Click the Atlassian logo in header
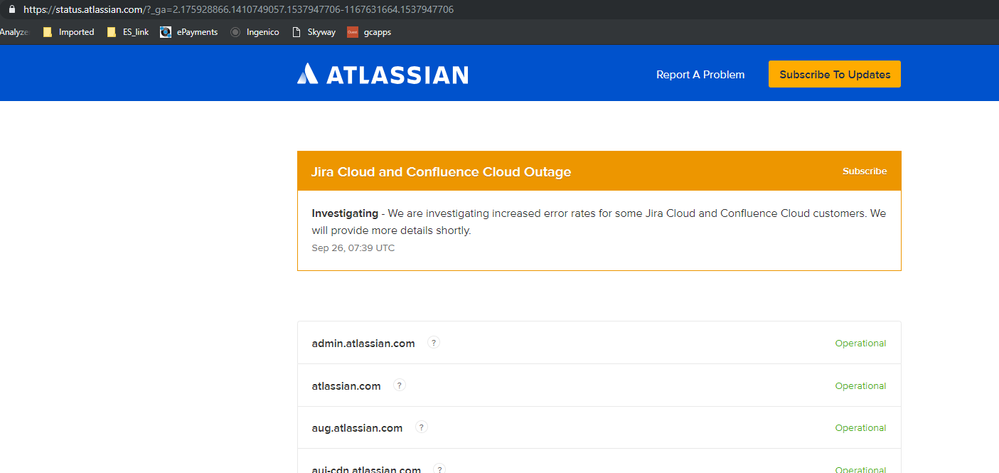 (x=382, y=74)
